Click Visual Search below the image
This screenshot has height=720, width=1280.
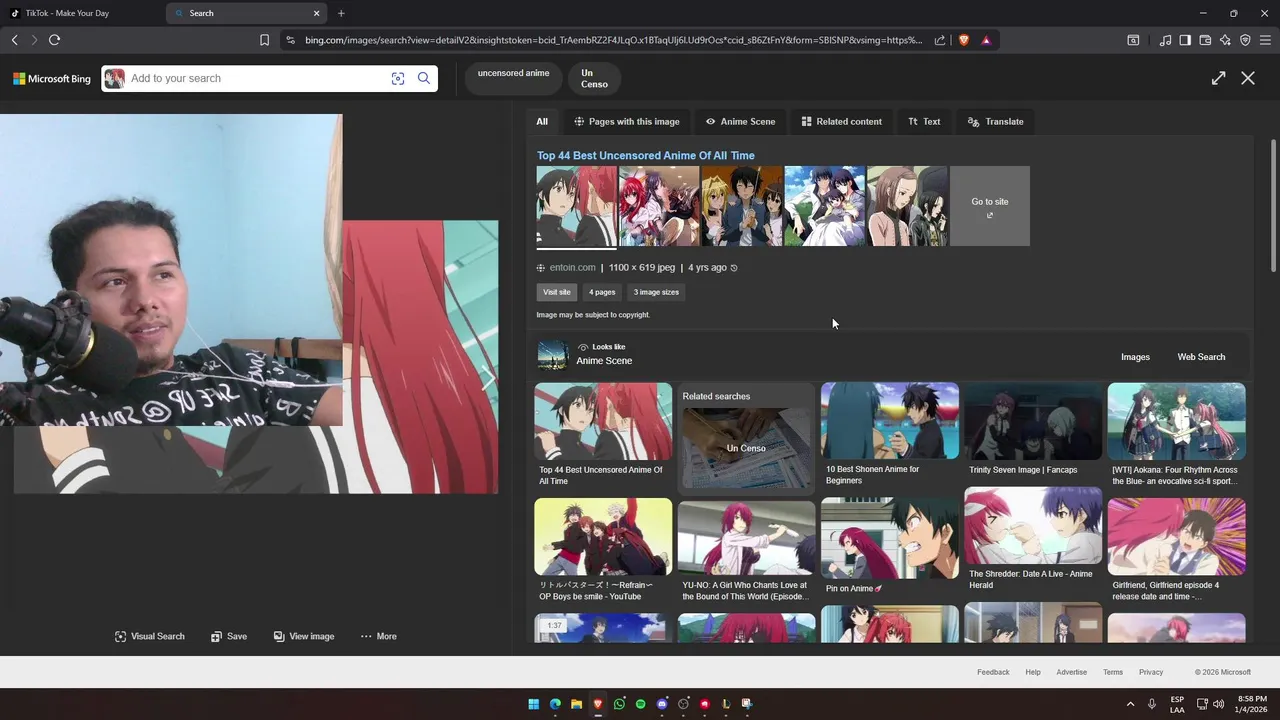(150, 636)
